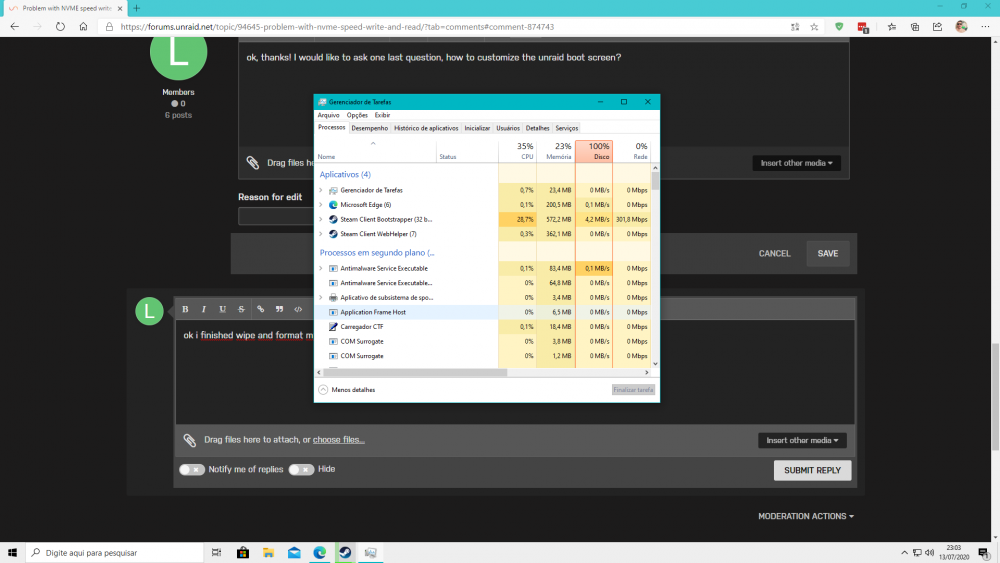The image size is (1000, 563).
Task: Expand Aplicativo de subsistema de spooler row
Action: 321,297
